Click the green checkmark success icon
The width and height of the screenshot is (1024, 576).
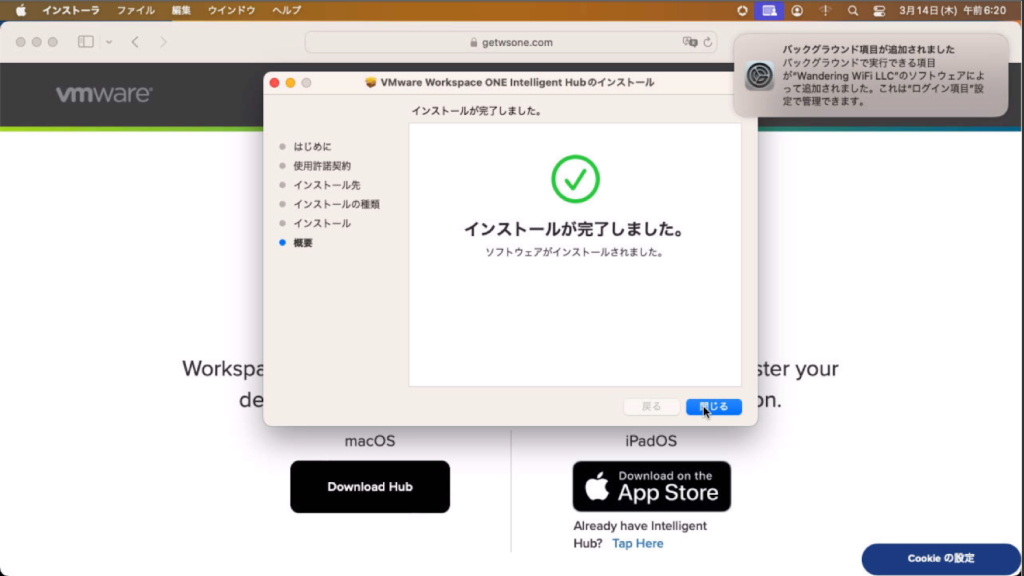[575, 179]
